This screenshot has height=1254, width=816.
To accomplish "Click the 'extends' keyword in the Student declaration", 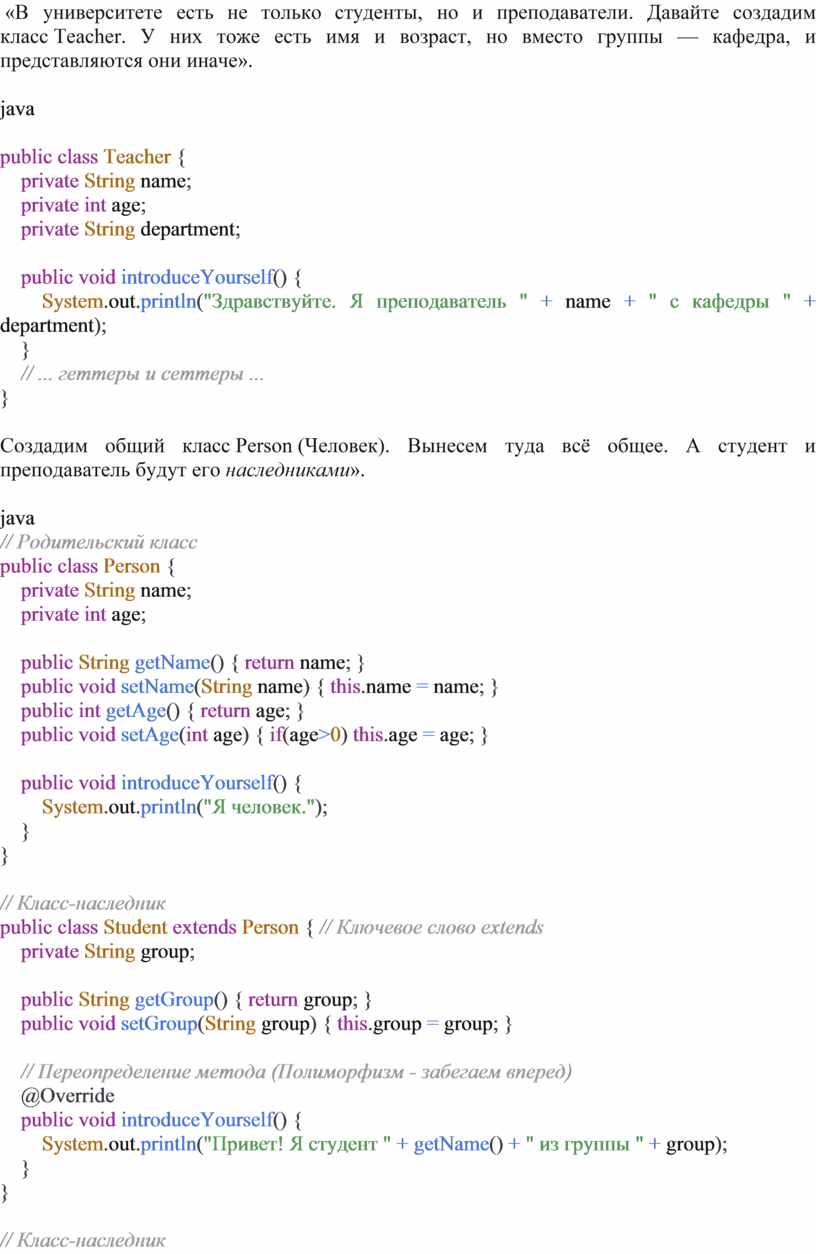I will coord(204,927).
